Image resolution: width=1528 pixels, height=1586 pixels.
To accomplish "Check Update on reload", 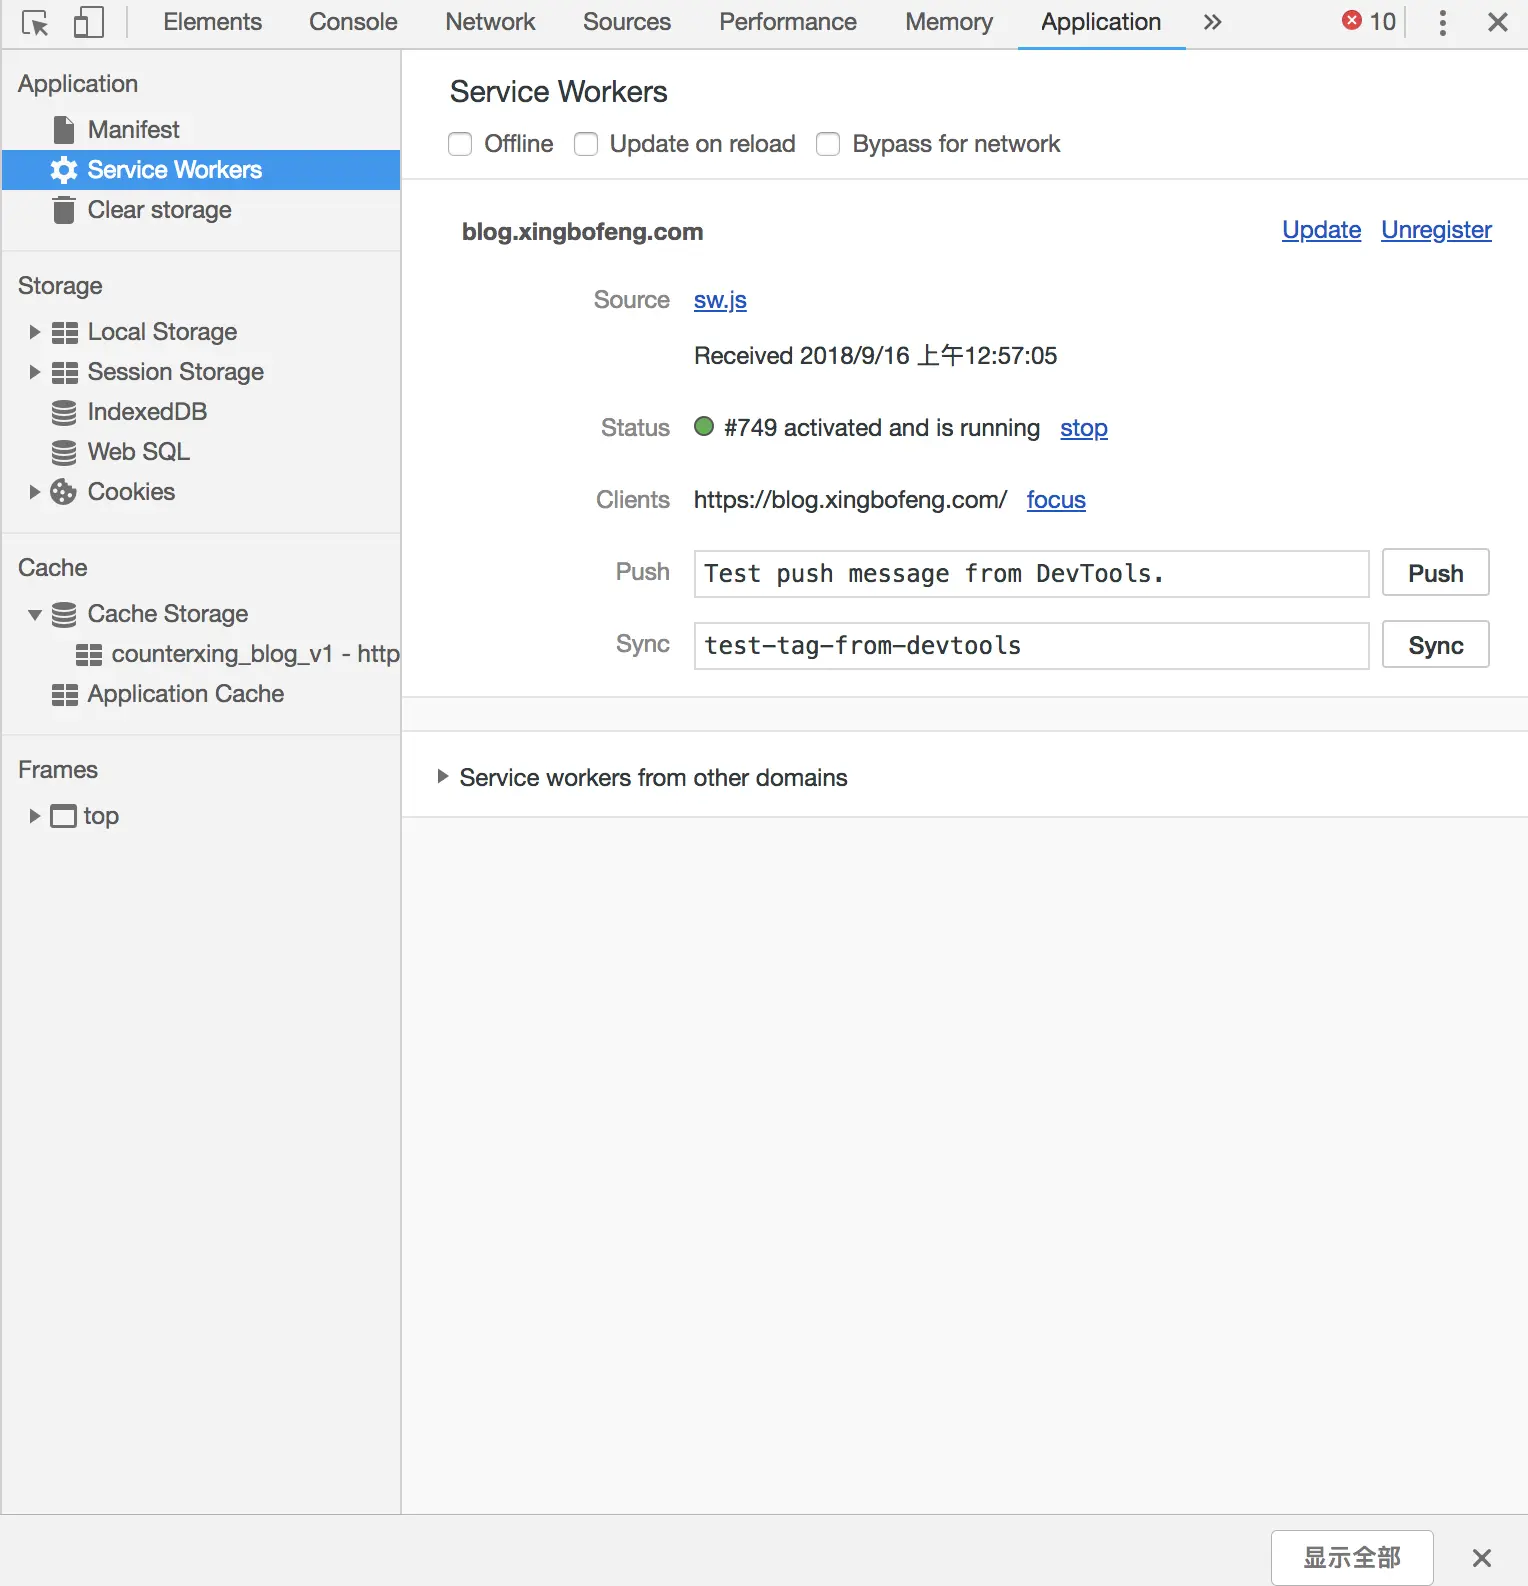I will (586, 144).
